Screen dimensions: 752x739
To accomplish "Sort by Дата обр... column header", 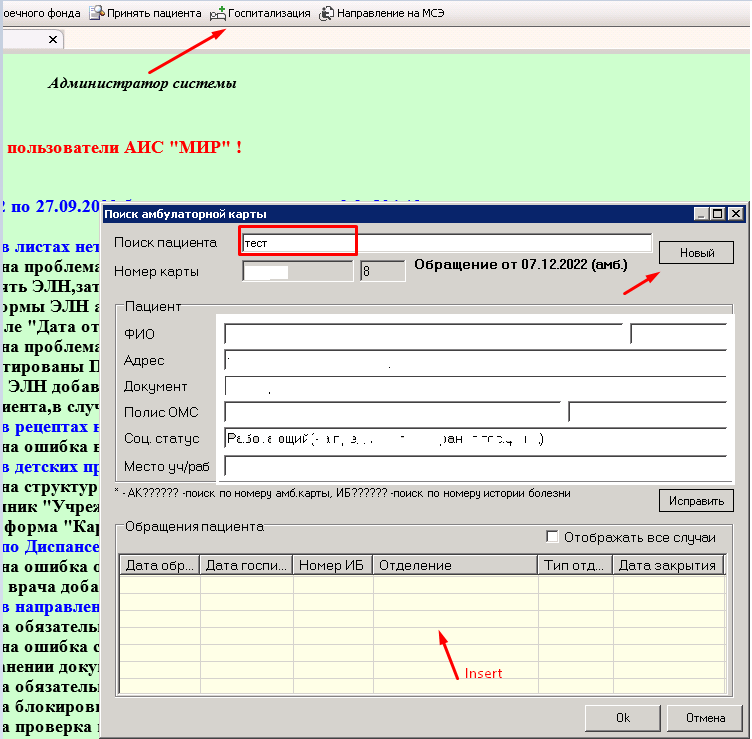I will (x=160, y=565).
